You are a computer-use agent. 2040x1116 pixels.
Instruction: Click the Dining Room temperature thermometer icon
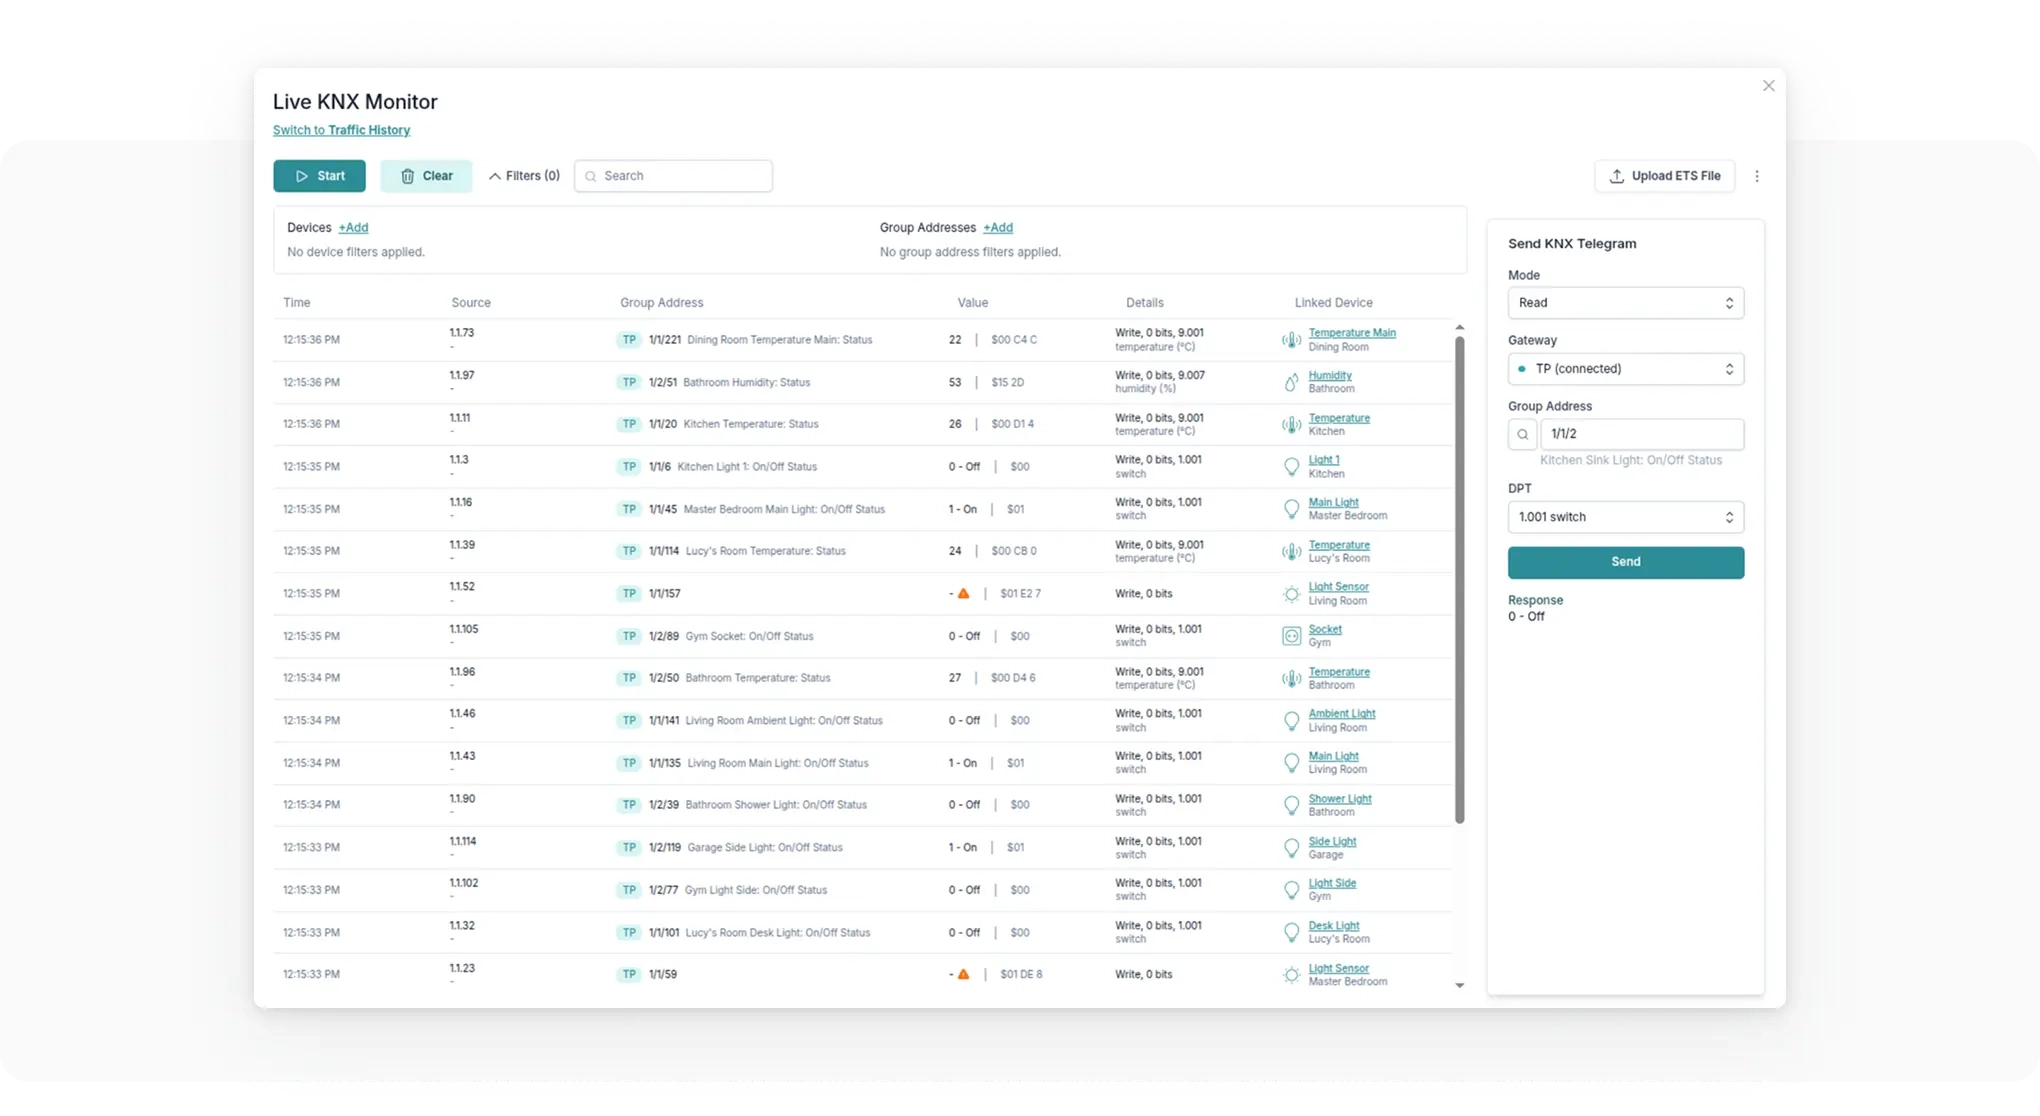(x=1291, y=340)
